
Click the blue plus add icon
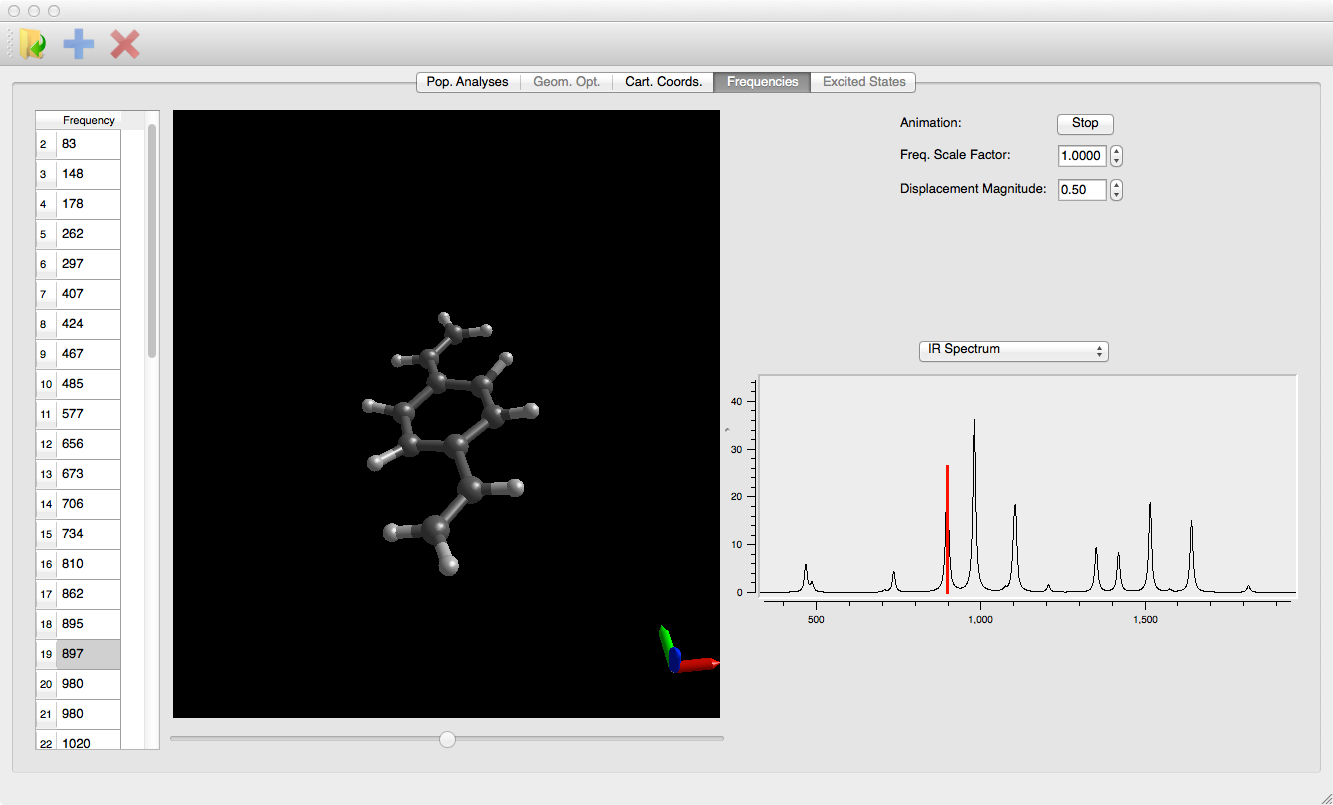point(79,44)
